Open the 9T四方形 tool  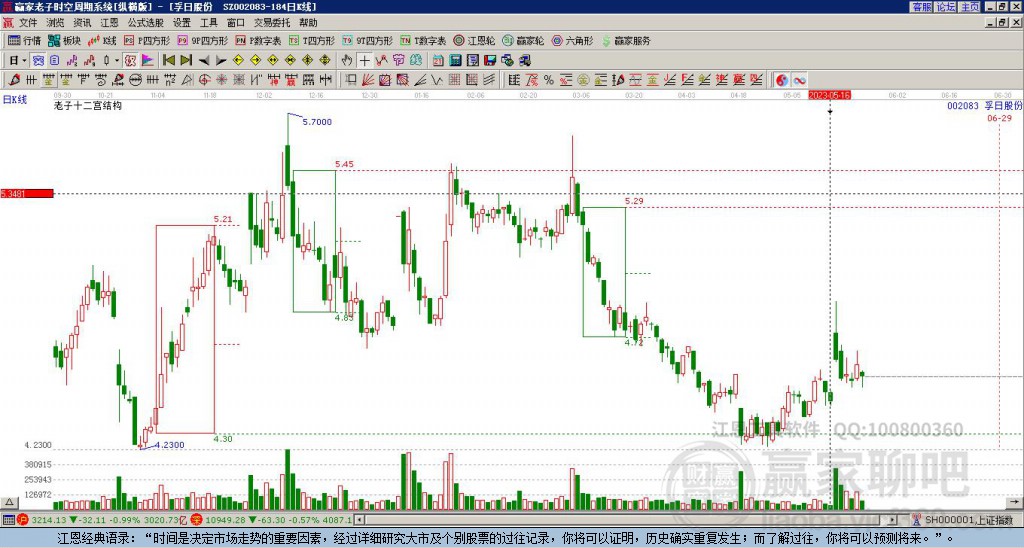[368, 40]
